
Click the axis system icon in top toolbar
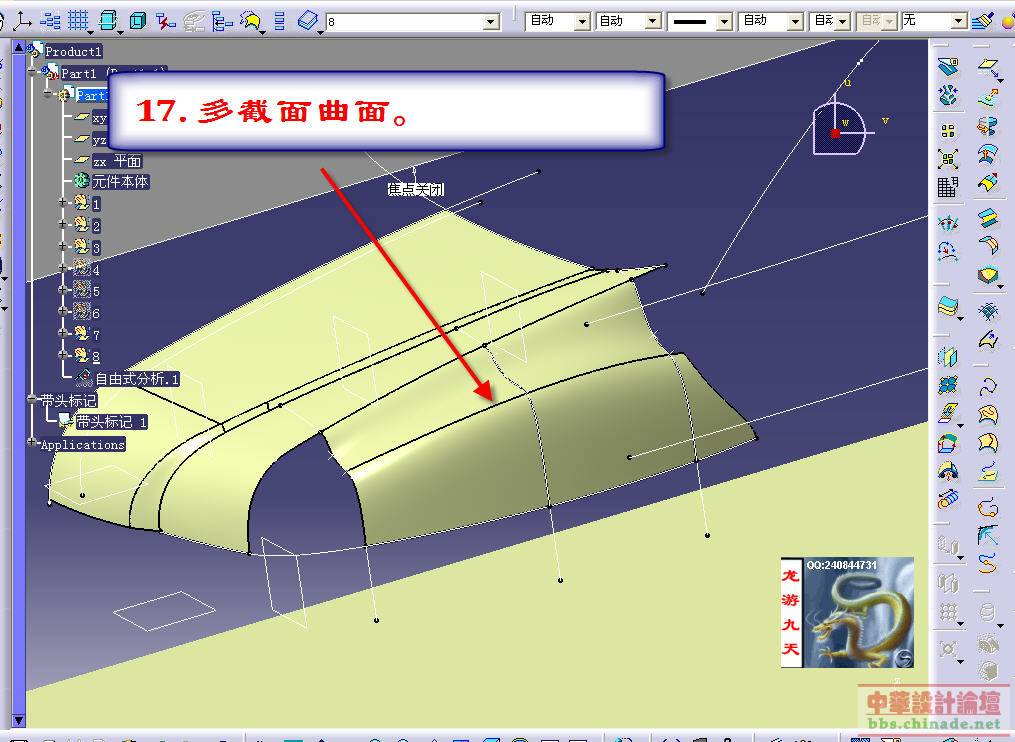point(24,20)
